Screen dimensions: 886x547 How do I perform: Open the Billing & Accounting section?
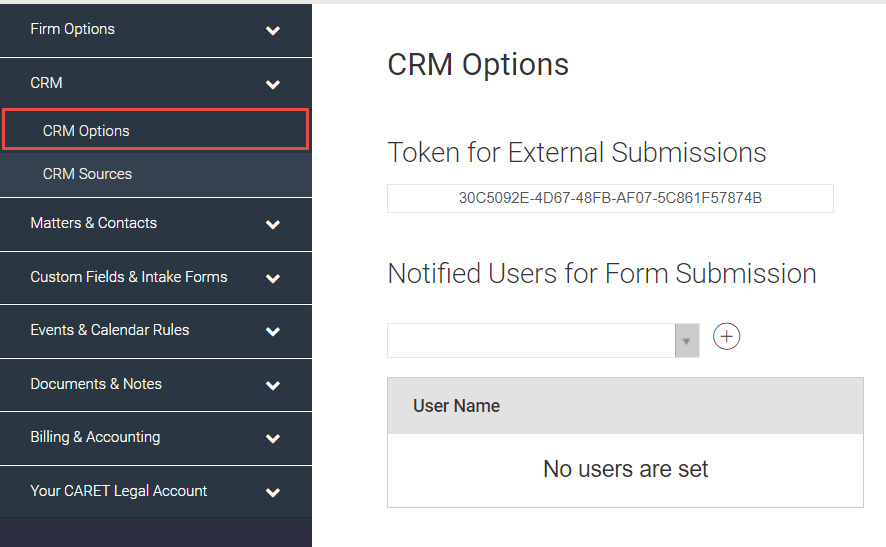coord(155,438)
